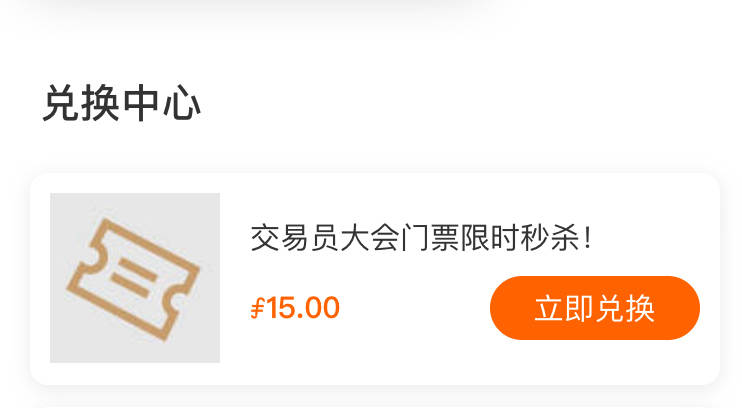This screenshot has height=408, width=742.
Task: Select the gray ticket product thumbnail
Action: coord(135,278)
